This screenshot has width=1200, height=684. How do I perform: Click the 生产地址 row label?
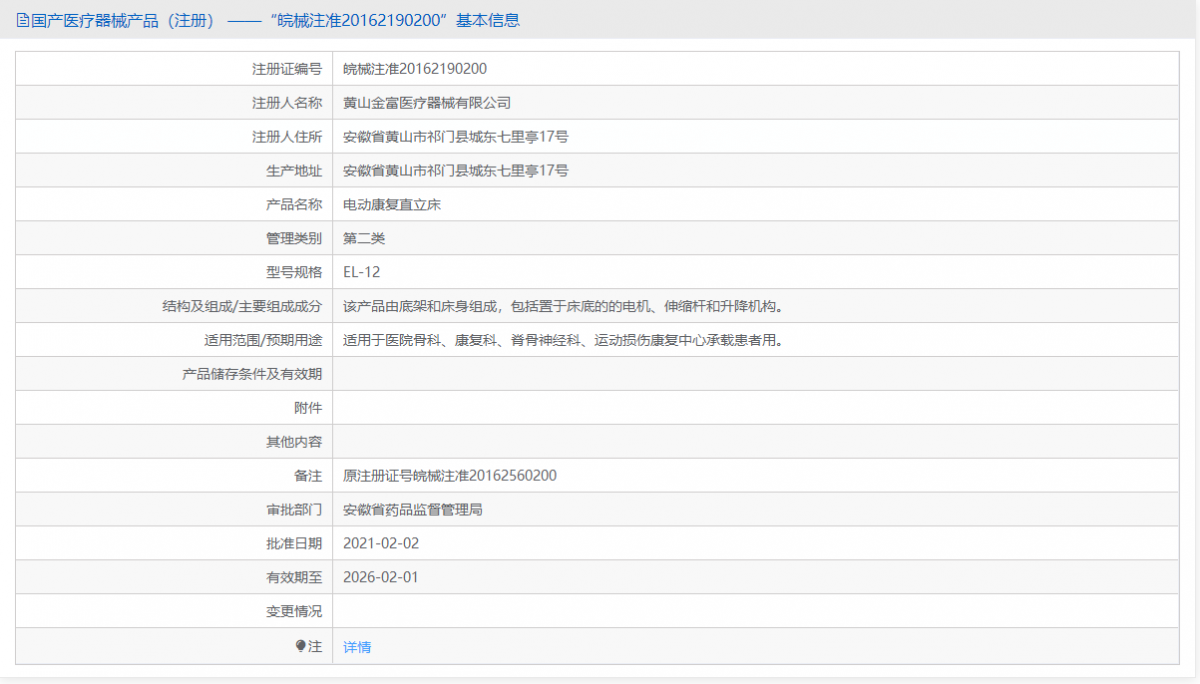pos(294,171)
